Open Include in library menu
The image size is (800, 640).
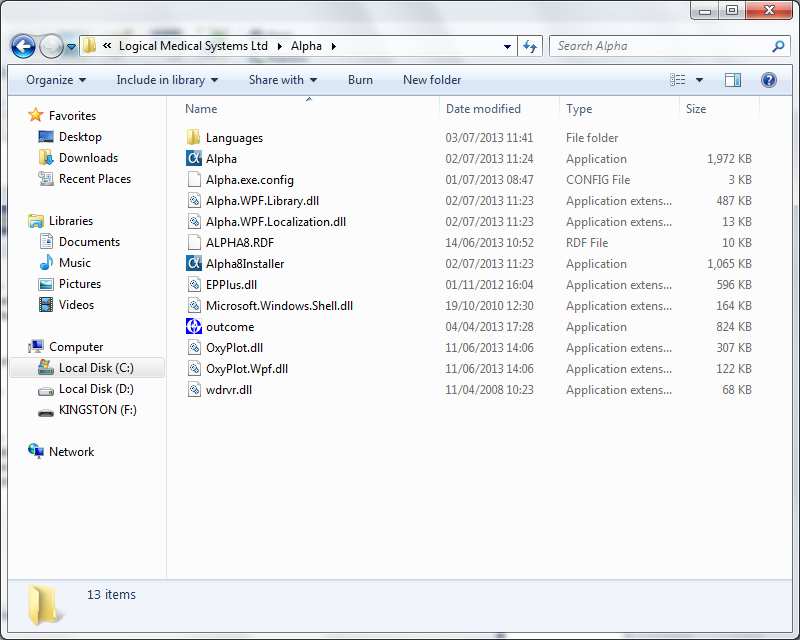[167, 80]
